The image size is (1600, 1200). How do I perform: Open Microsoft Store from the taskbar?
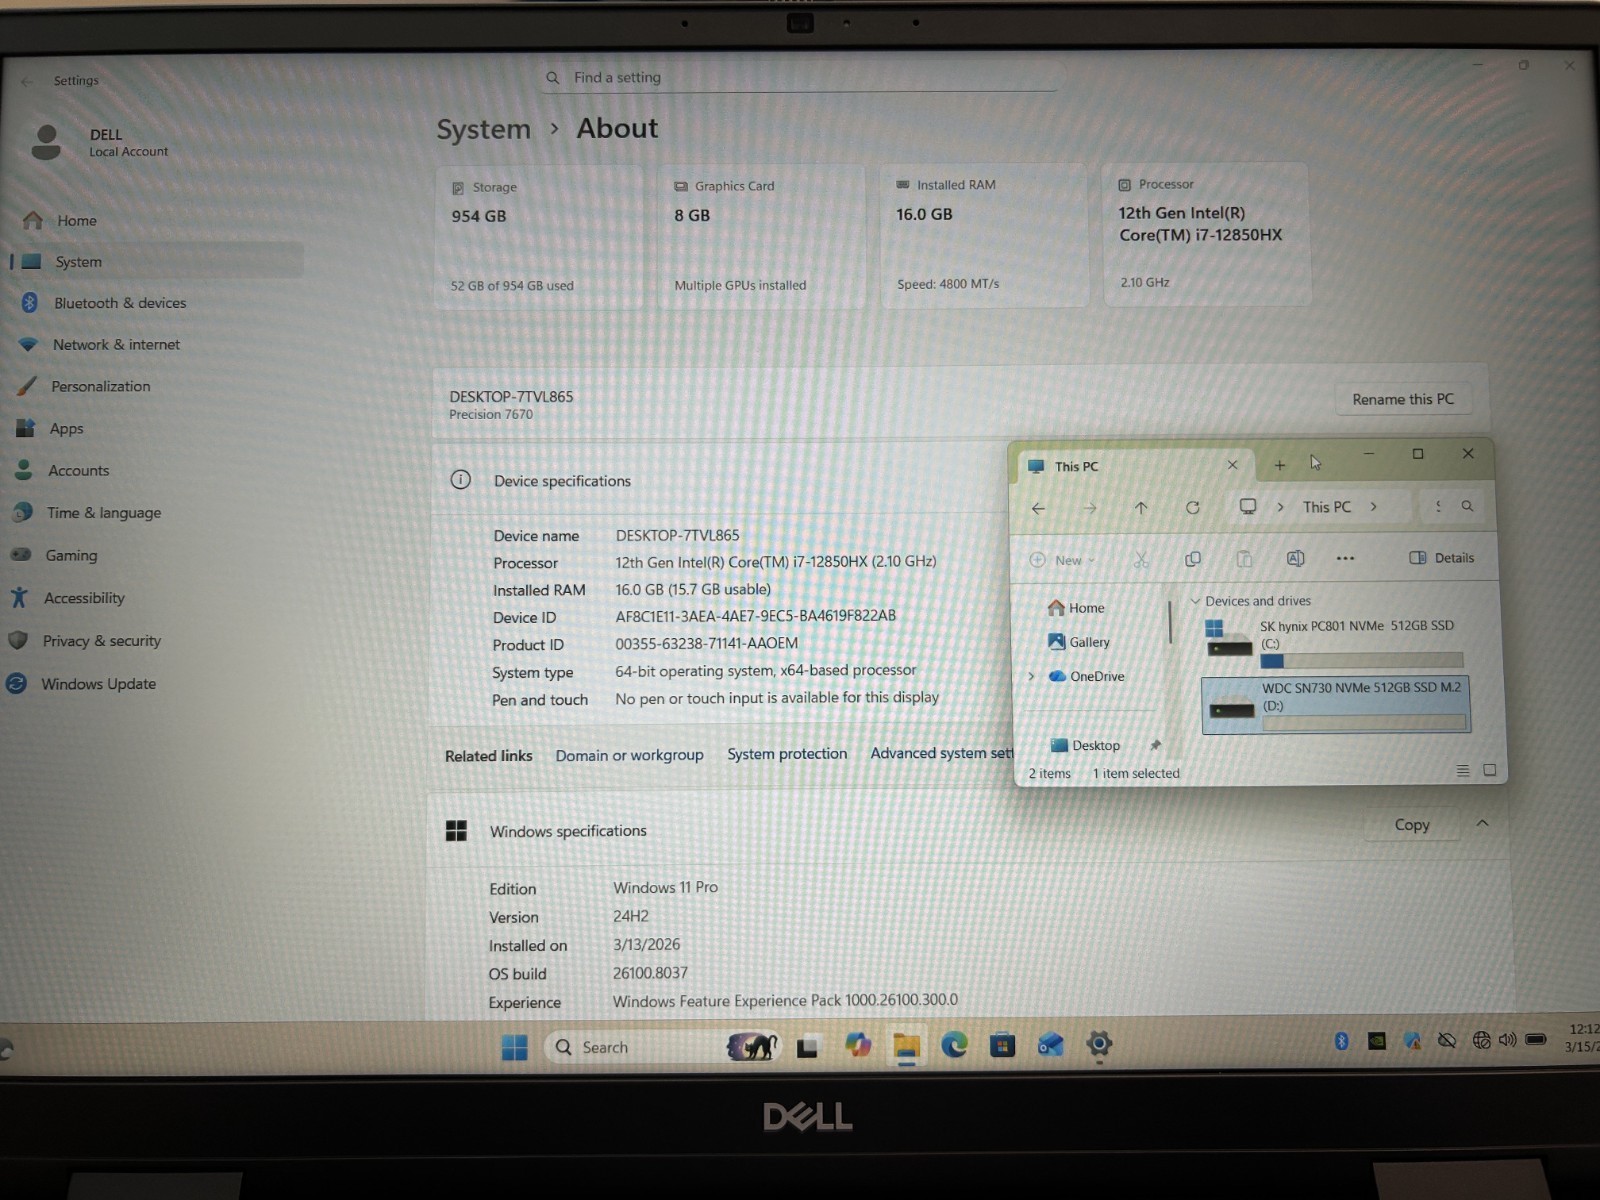pos(1002,1045)
